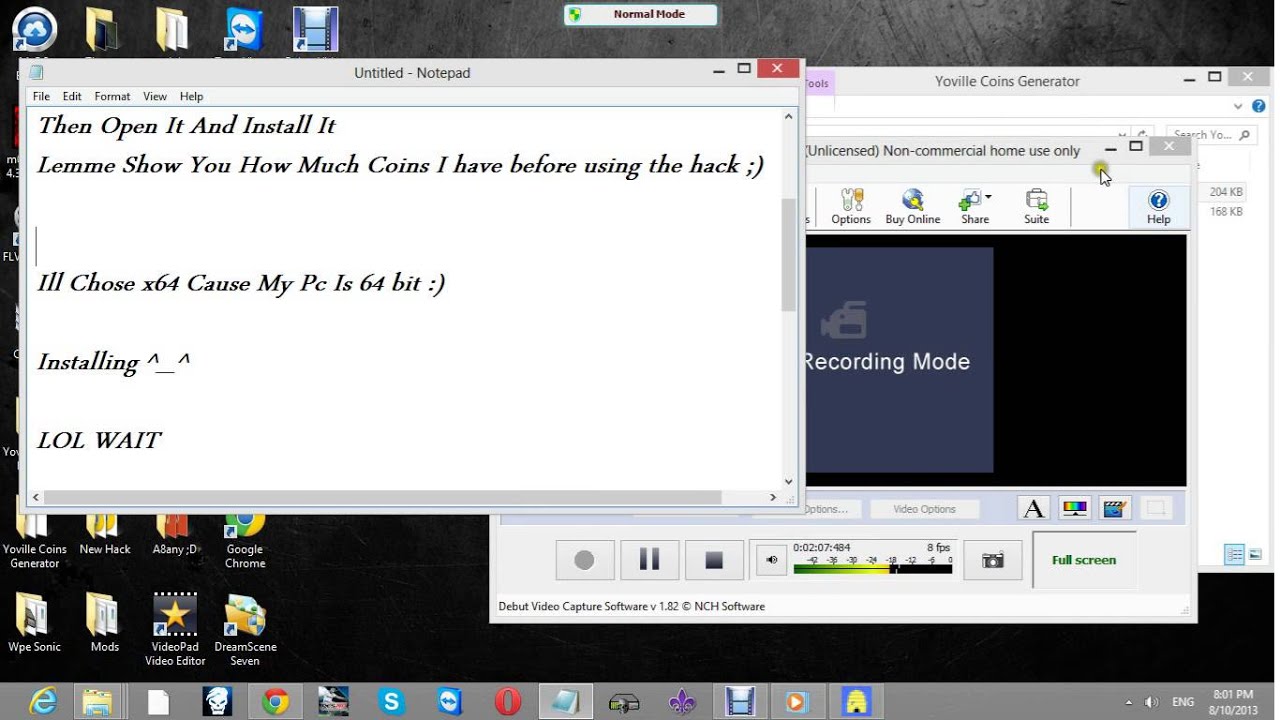
Task: Open the color effects icon in Debut
Action: [1075, 509]
